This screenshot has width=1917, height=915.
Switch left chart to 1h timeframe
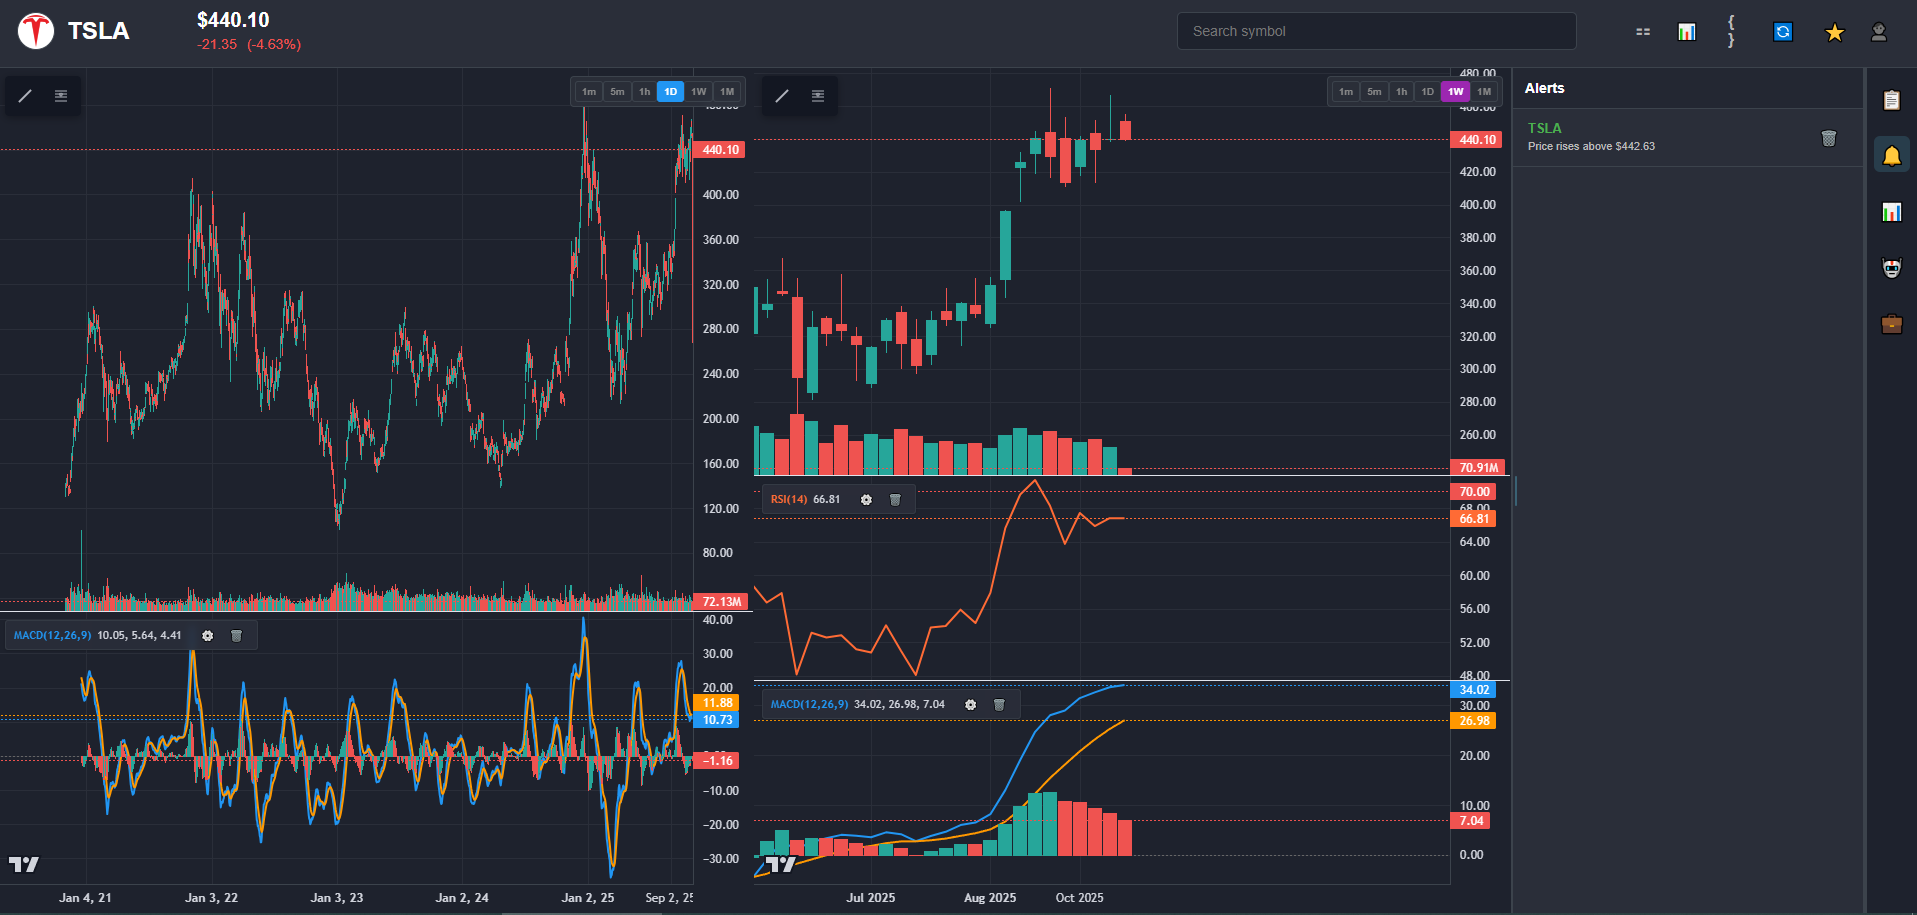645,92
